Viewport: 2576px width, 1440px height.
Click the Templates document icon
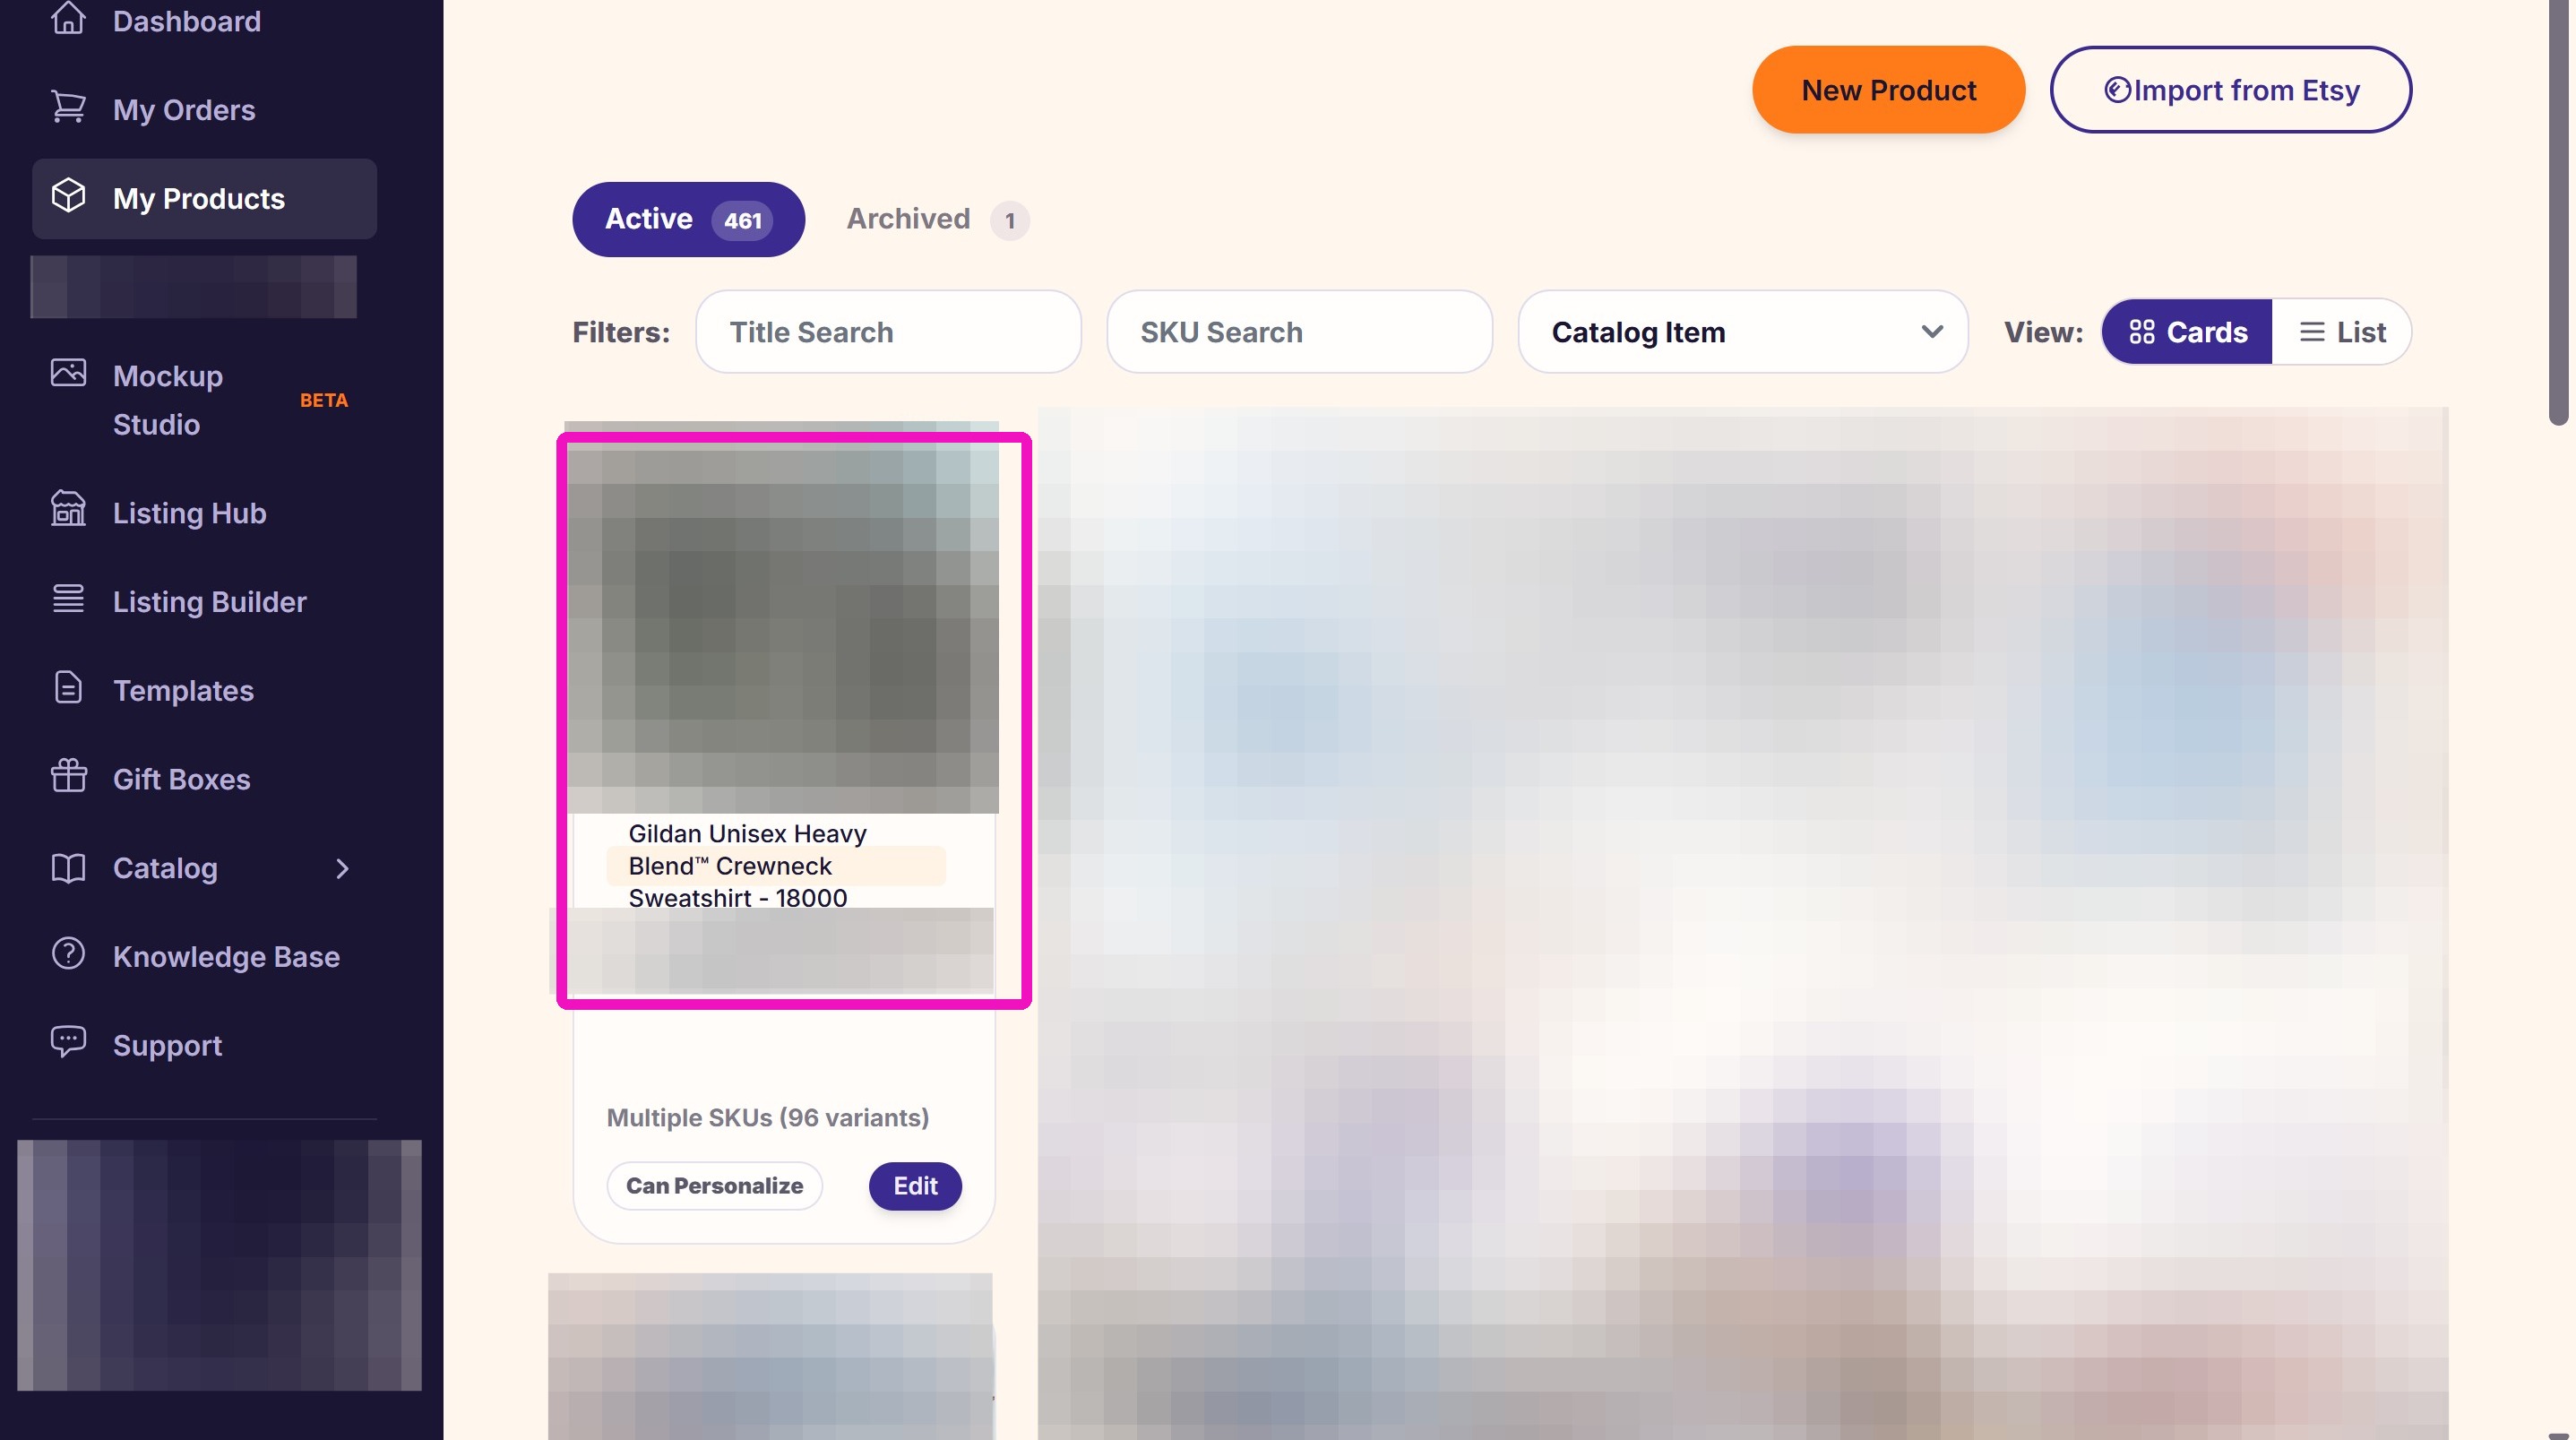(x=68, y=688)
